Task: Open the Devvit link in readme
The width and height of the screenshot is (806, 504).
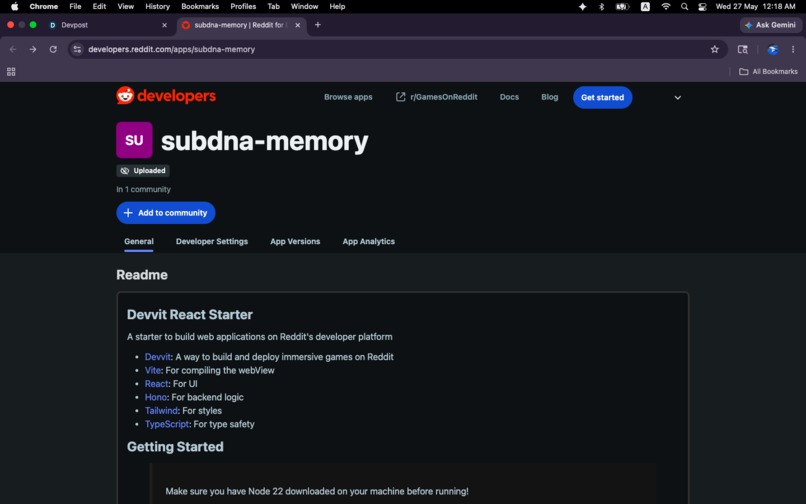Action: [158, 356]
